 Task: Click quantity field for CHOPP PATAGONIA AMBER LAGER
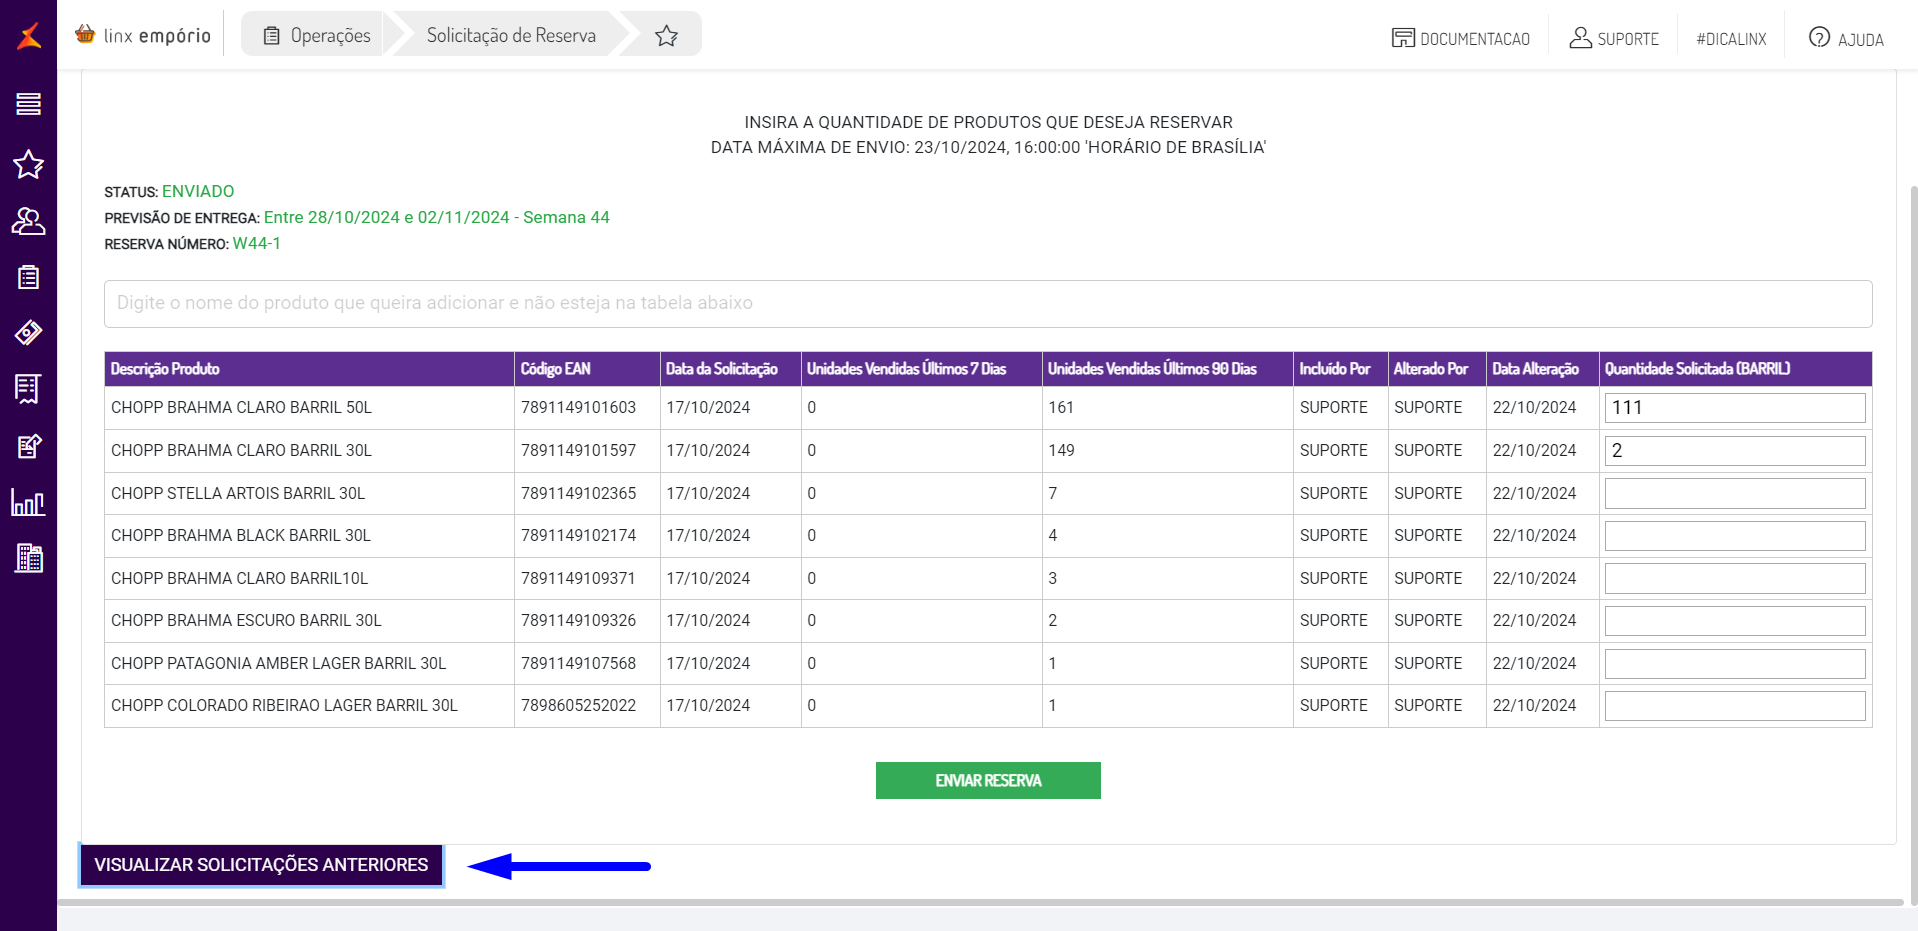(x=1735, y=663)
